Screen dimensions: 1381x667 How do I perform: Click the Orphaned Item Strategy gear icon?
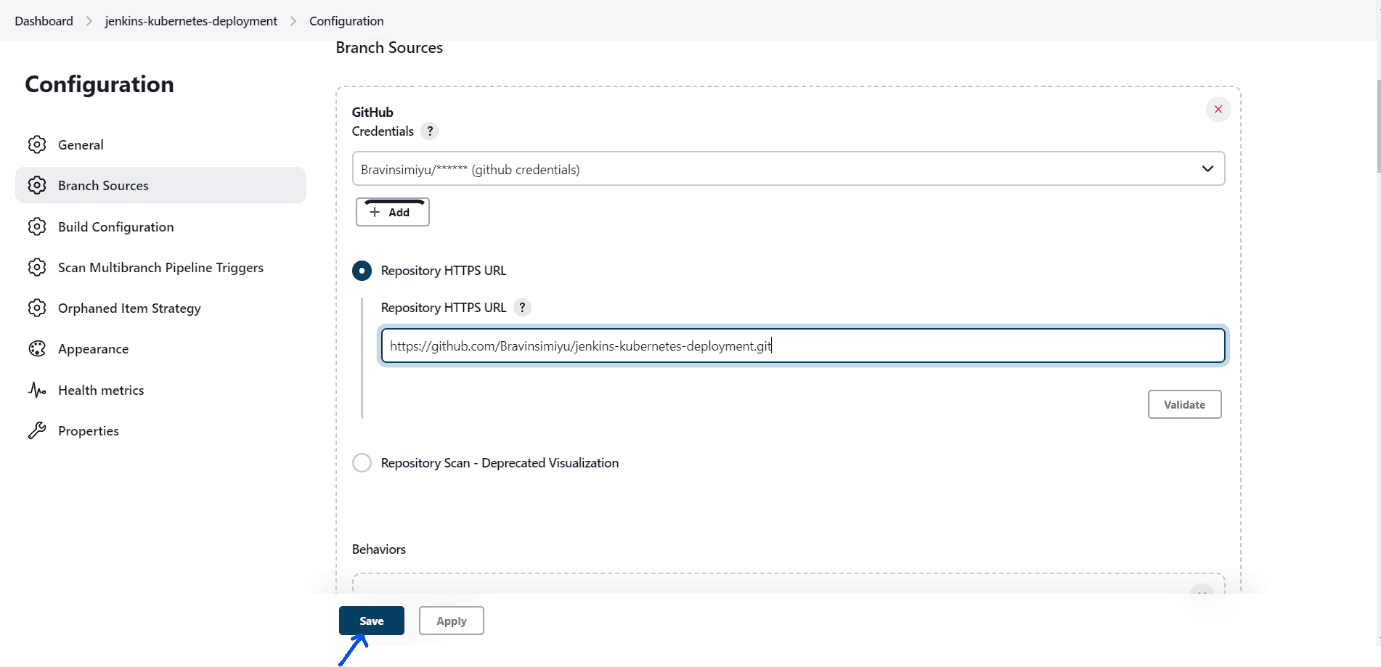point(37,308)
